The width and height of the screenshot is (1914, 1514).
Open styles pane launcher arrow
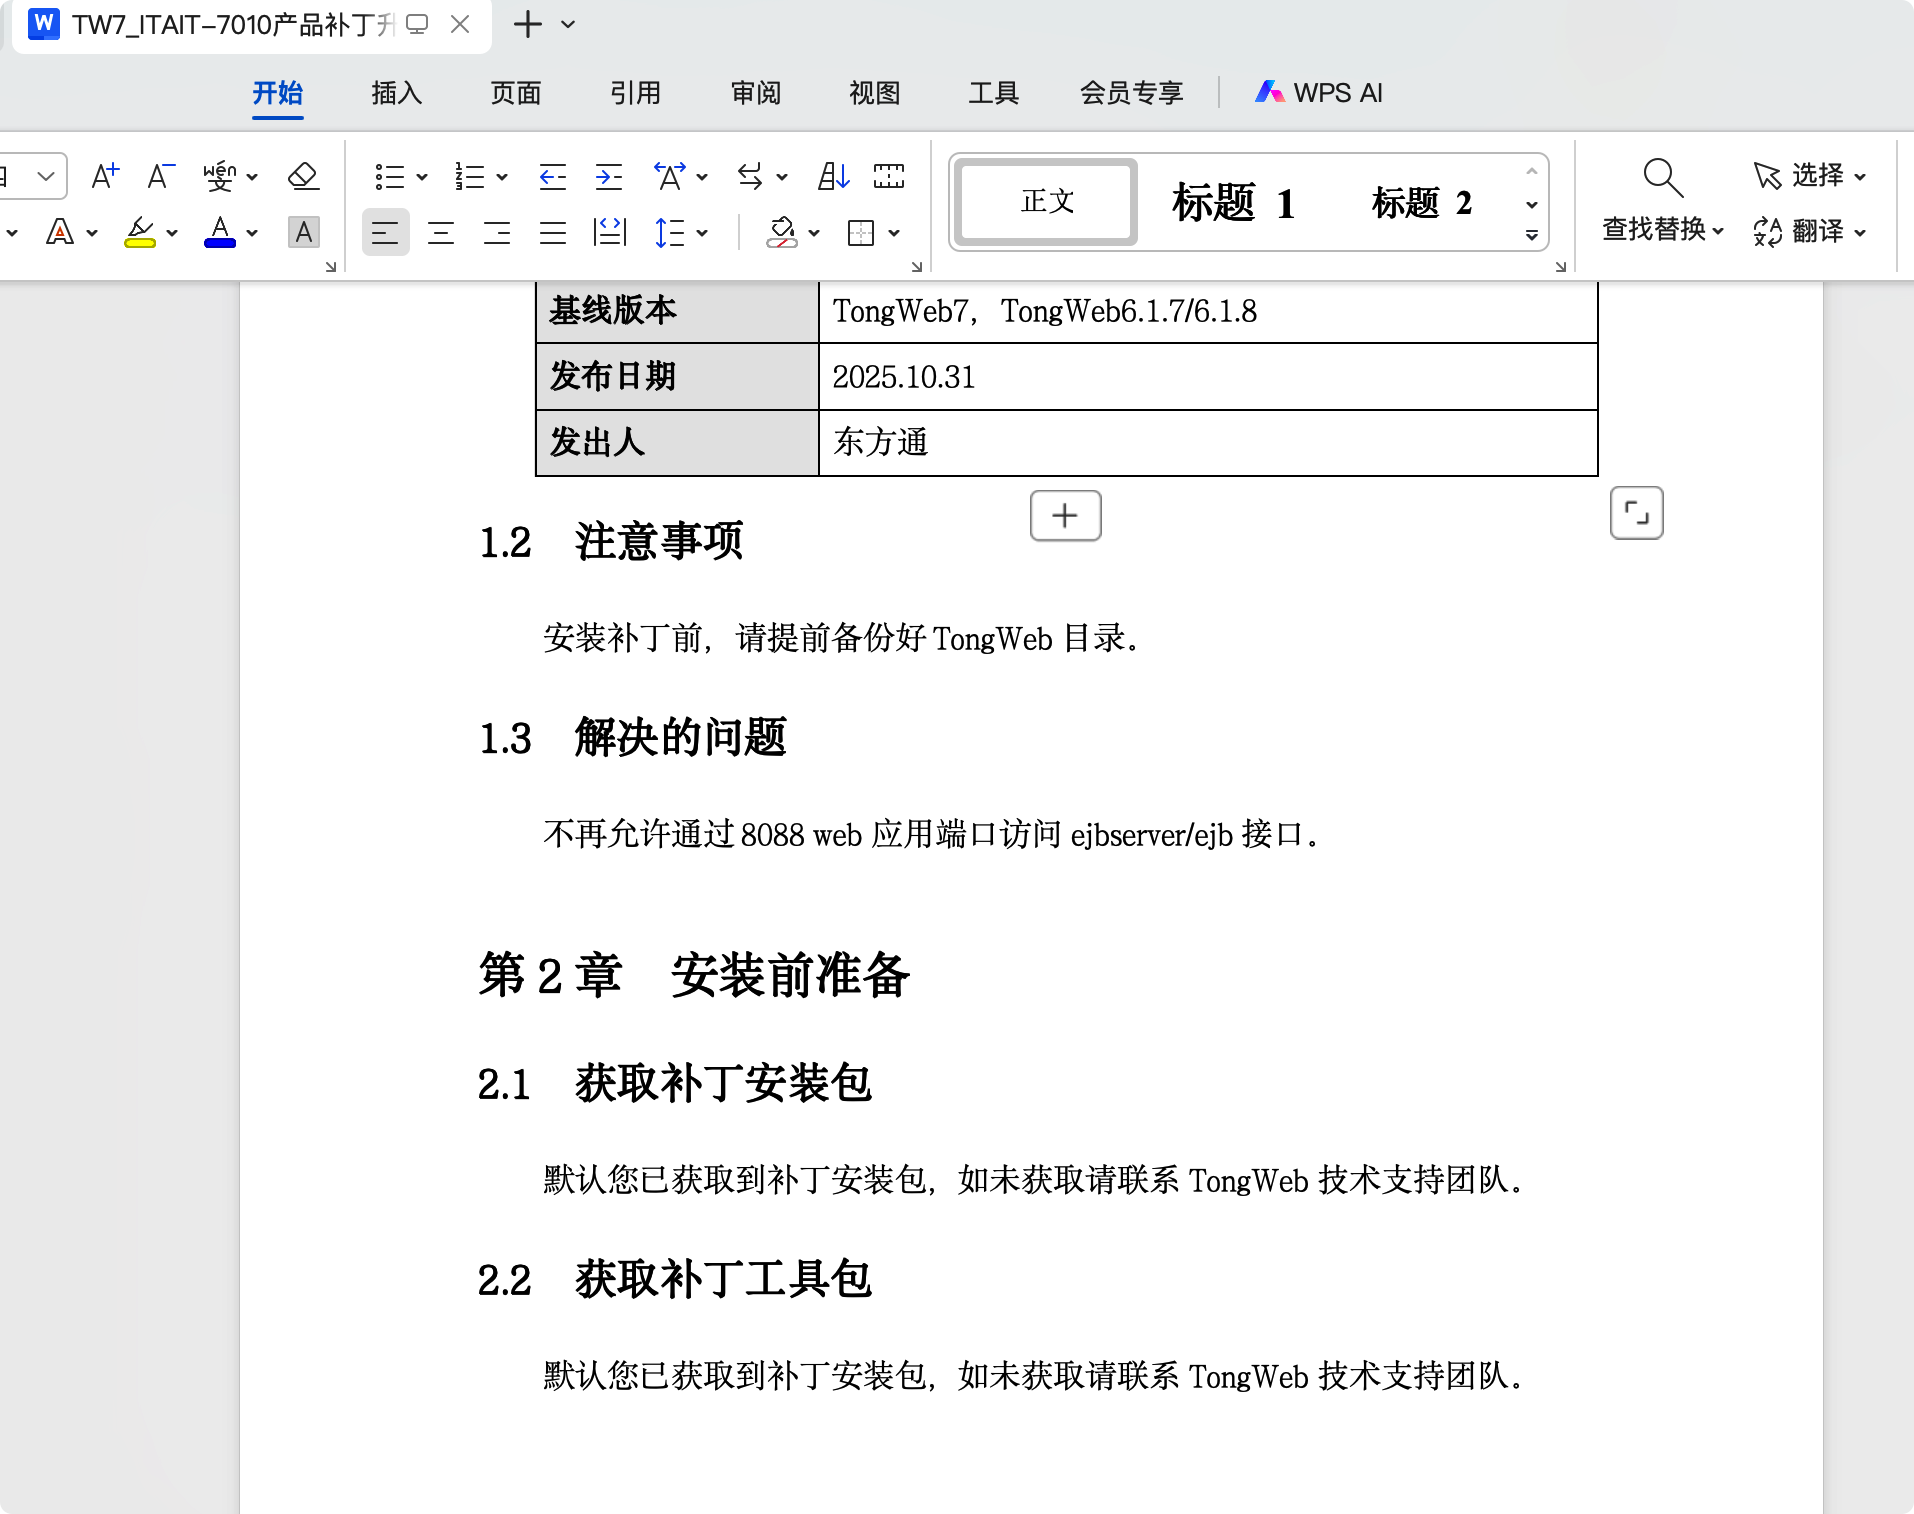click(1560, 267)
